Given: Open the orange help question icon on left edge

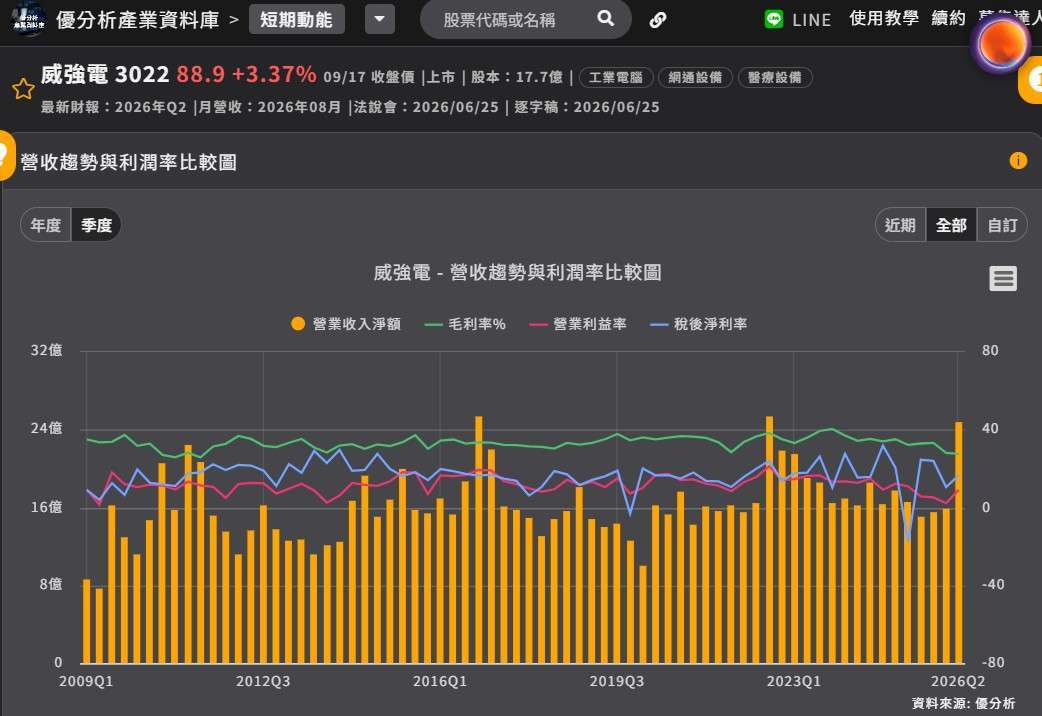Looking at the screenshot, I should pos(5,156).
